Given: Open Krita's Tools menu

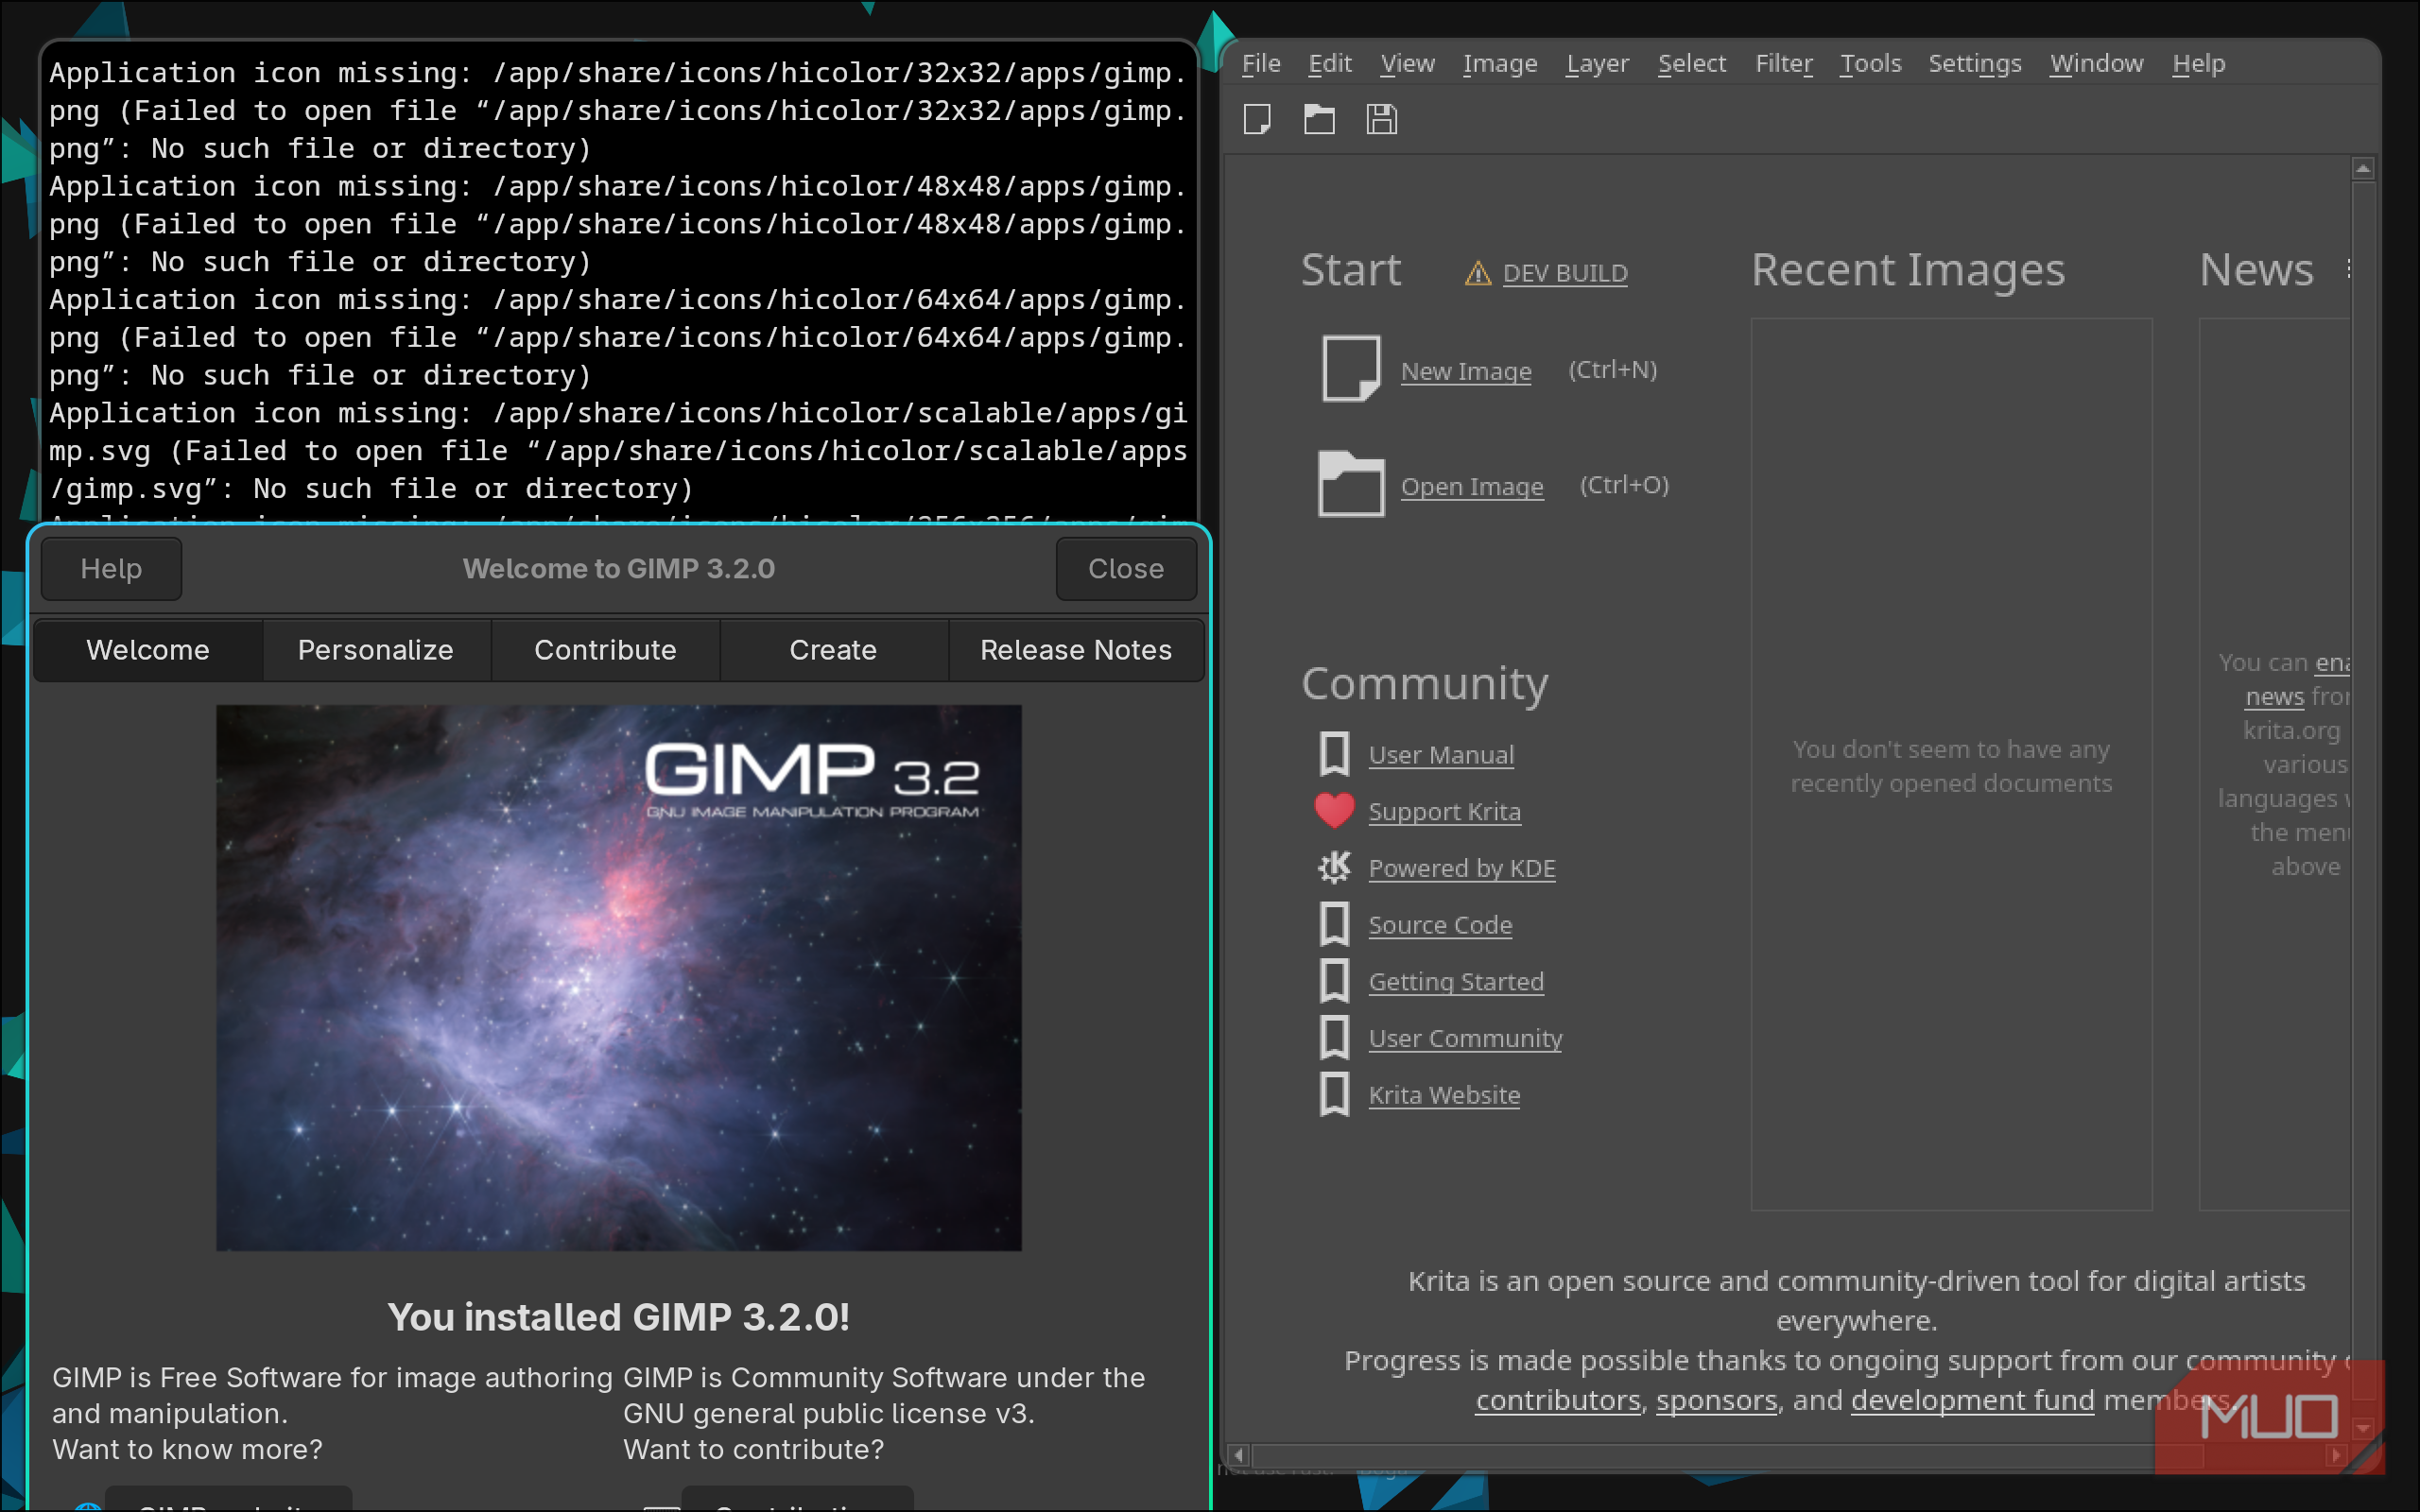Looking at the screenshot, I should pyautogui.click(x=1870, y=64).
